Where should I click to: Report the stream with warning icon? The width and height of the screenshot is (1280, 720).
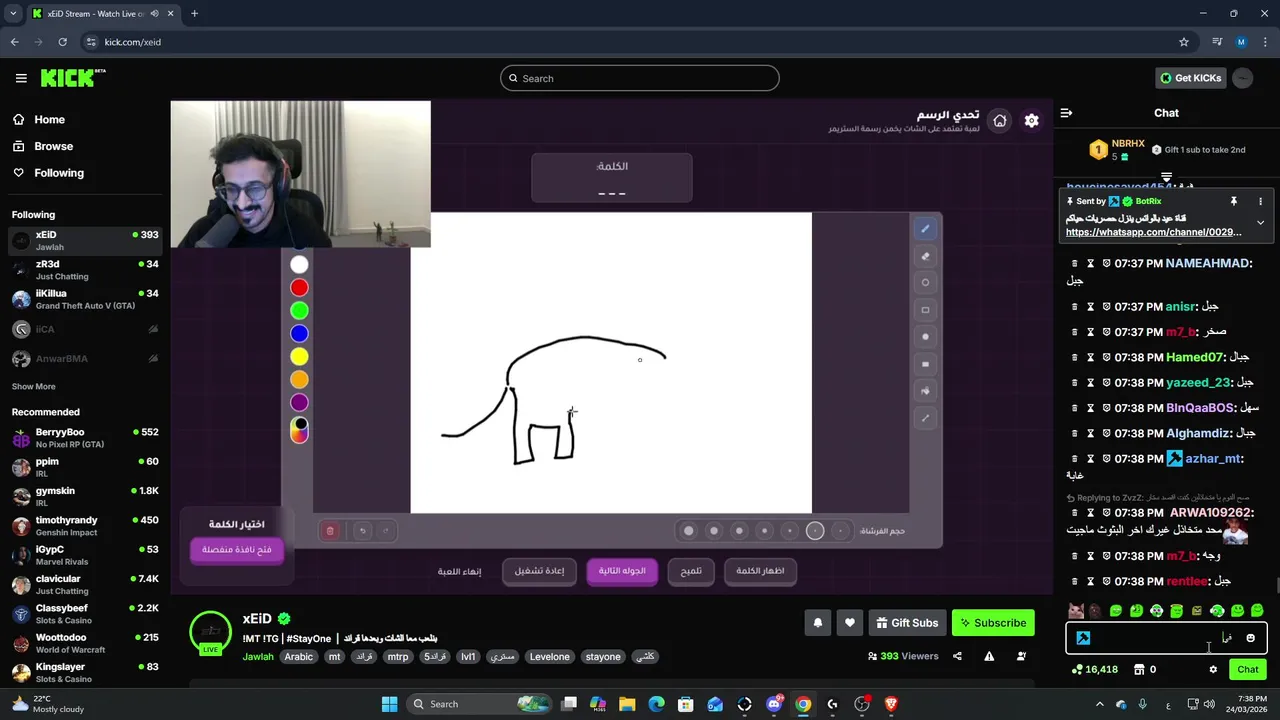click(x=989, y=656)
